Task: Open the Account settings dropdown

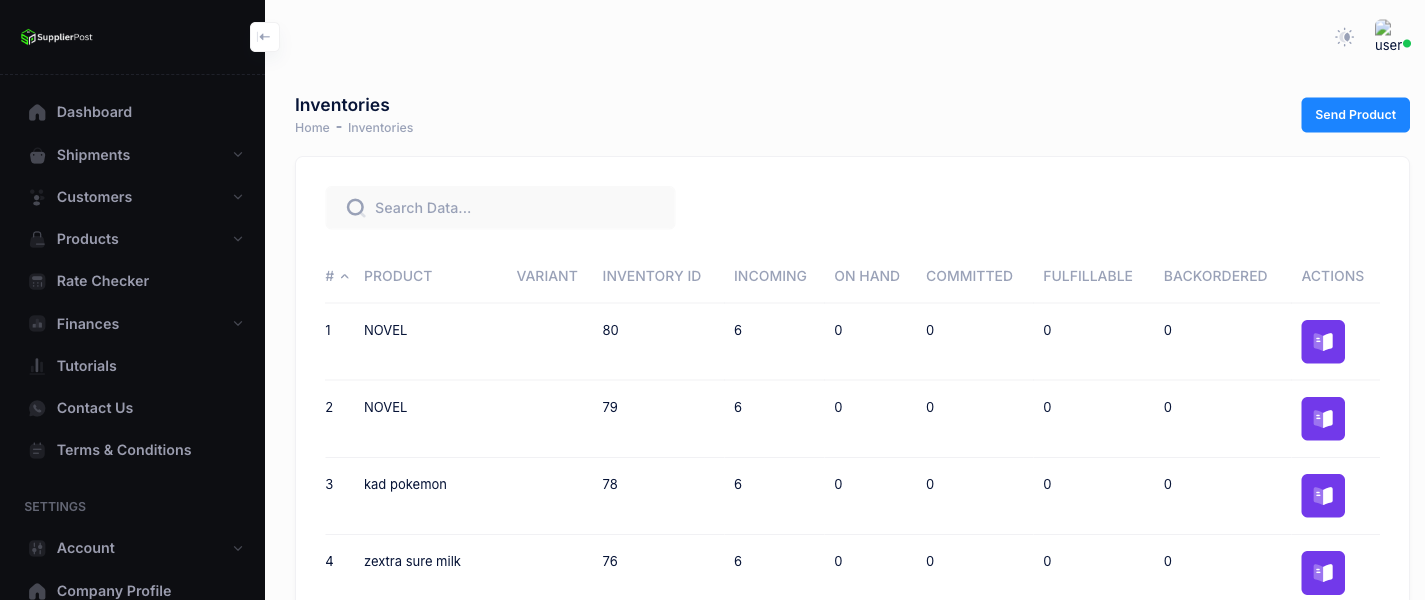Action: pyautogui.click(x=85, y=548)
